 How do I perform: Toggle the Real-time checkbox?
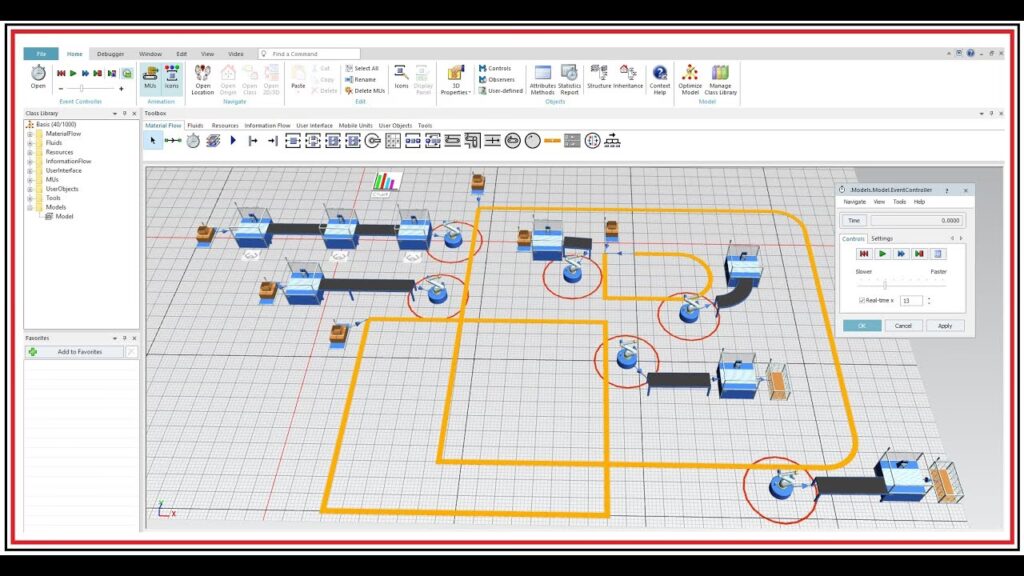pos(862,300)
